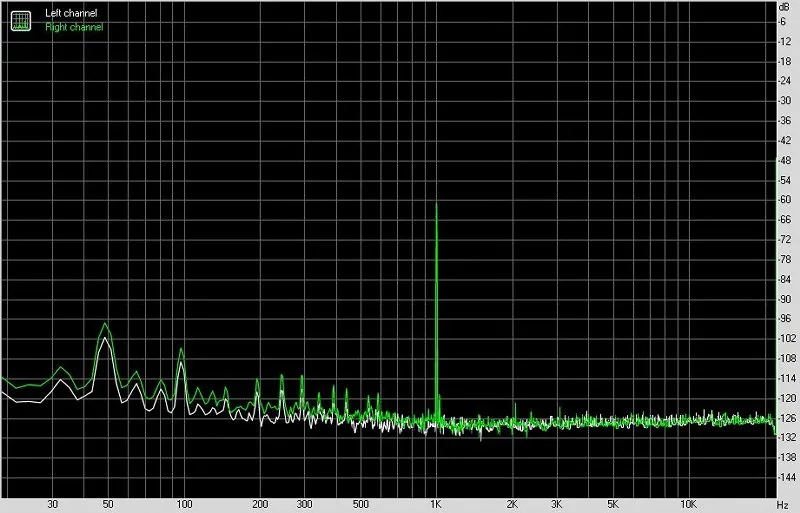Image resolution: width=800 pixels, height=513 pixels.
Task: Click the green 100 Hz harmonic peak
Action: [181, 349]
